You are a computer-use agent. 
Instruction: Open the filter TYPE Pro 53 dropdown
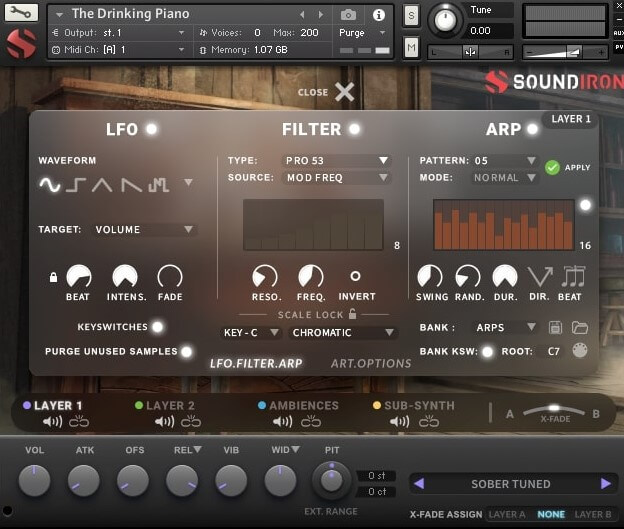click(x=336, y=160)
